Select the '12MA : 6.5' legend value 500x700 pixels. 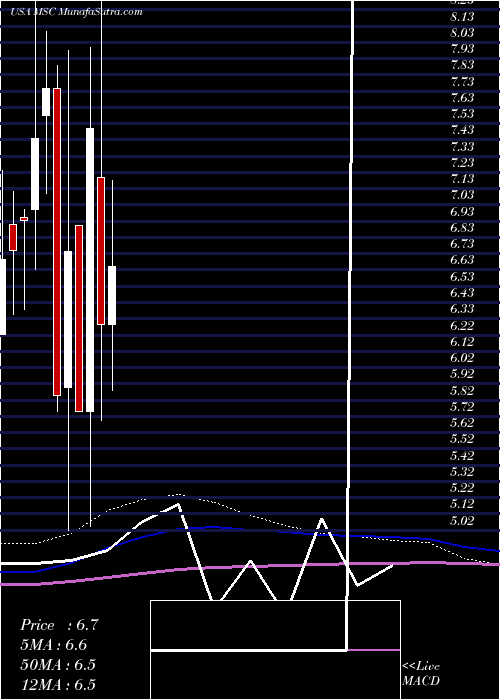pyautogui.click(x=58, y=685)
